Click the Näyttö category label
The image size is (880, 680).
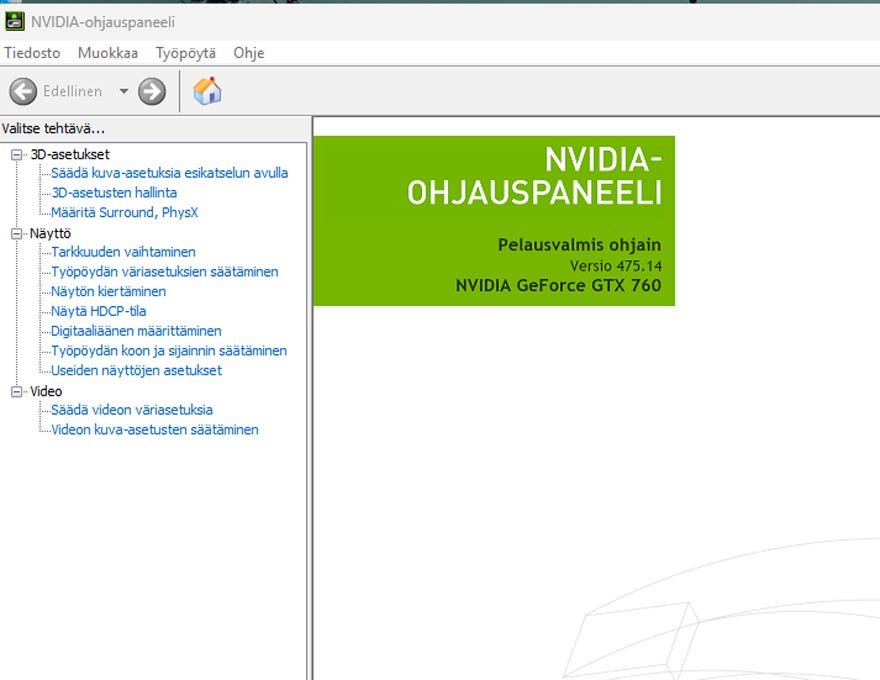click(x=50, y=233)
